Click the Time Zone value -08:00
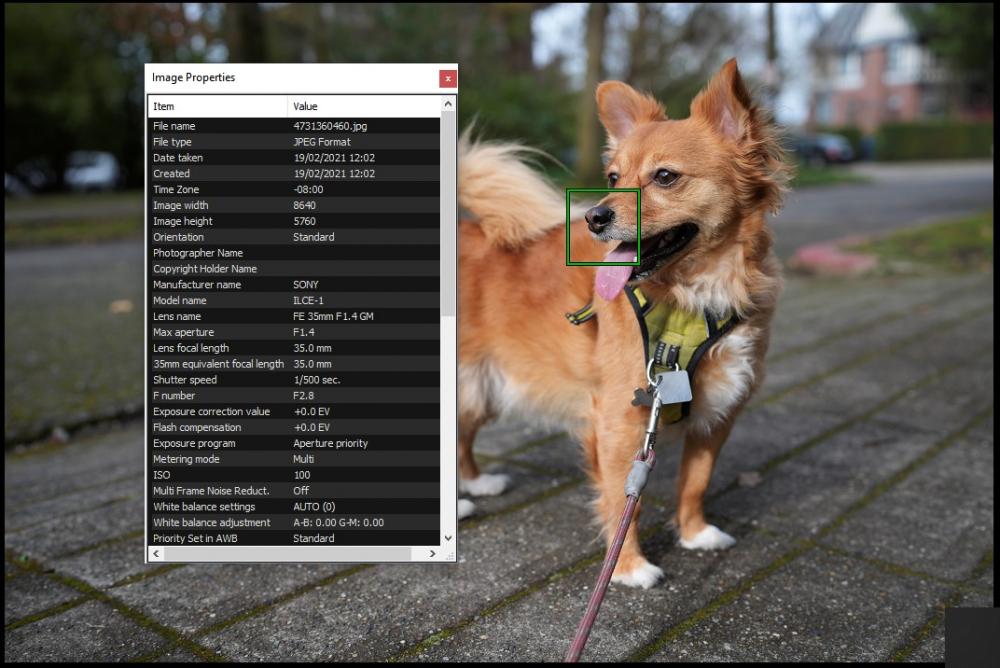 (308, 189)
